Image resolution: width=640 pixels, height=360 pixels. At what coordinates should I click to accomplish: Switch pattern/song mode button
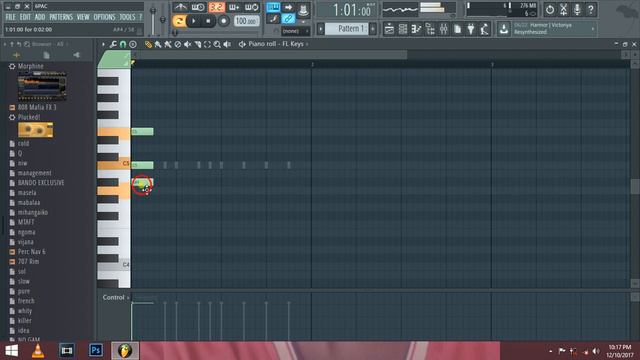tap(179, 21)
